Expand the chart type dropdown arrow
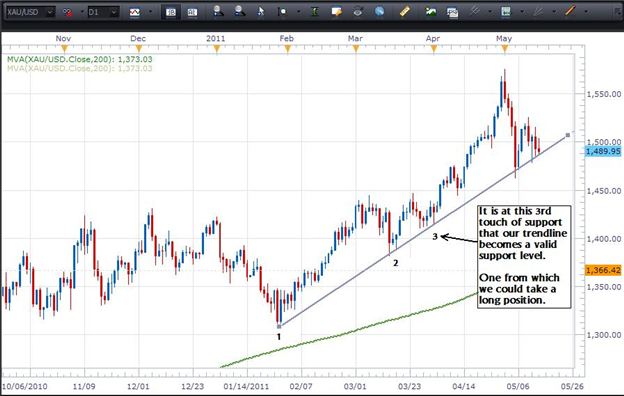This screenshot has width=624, height=396. click(150, 12)
